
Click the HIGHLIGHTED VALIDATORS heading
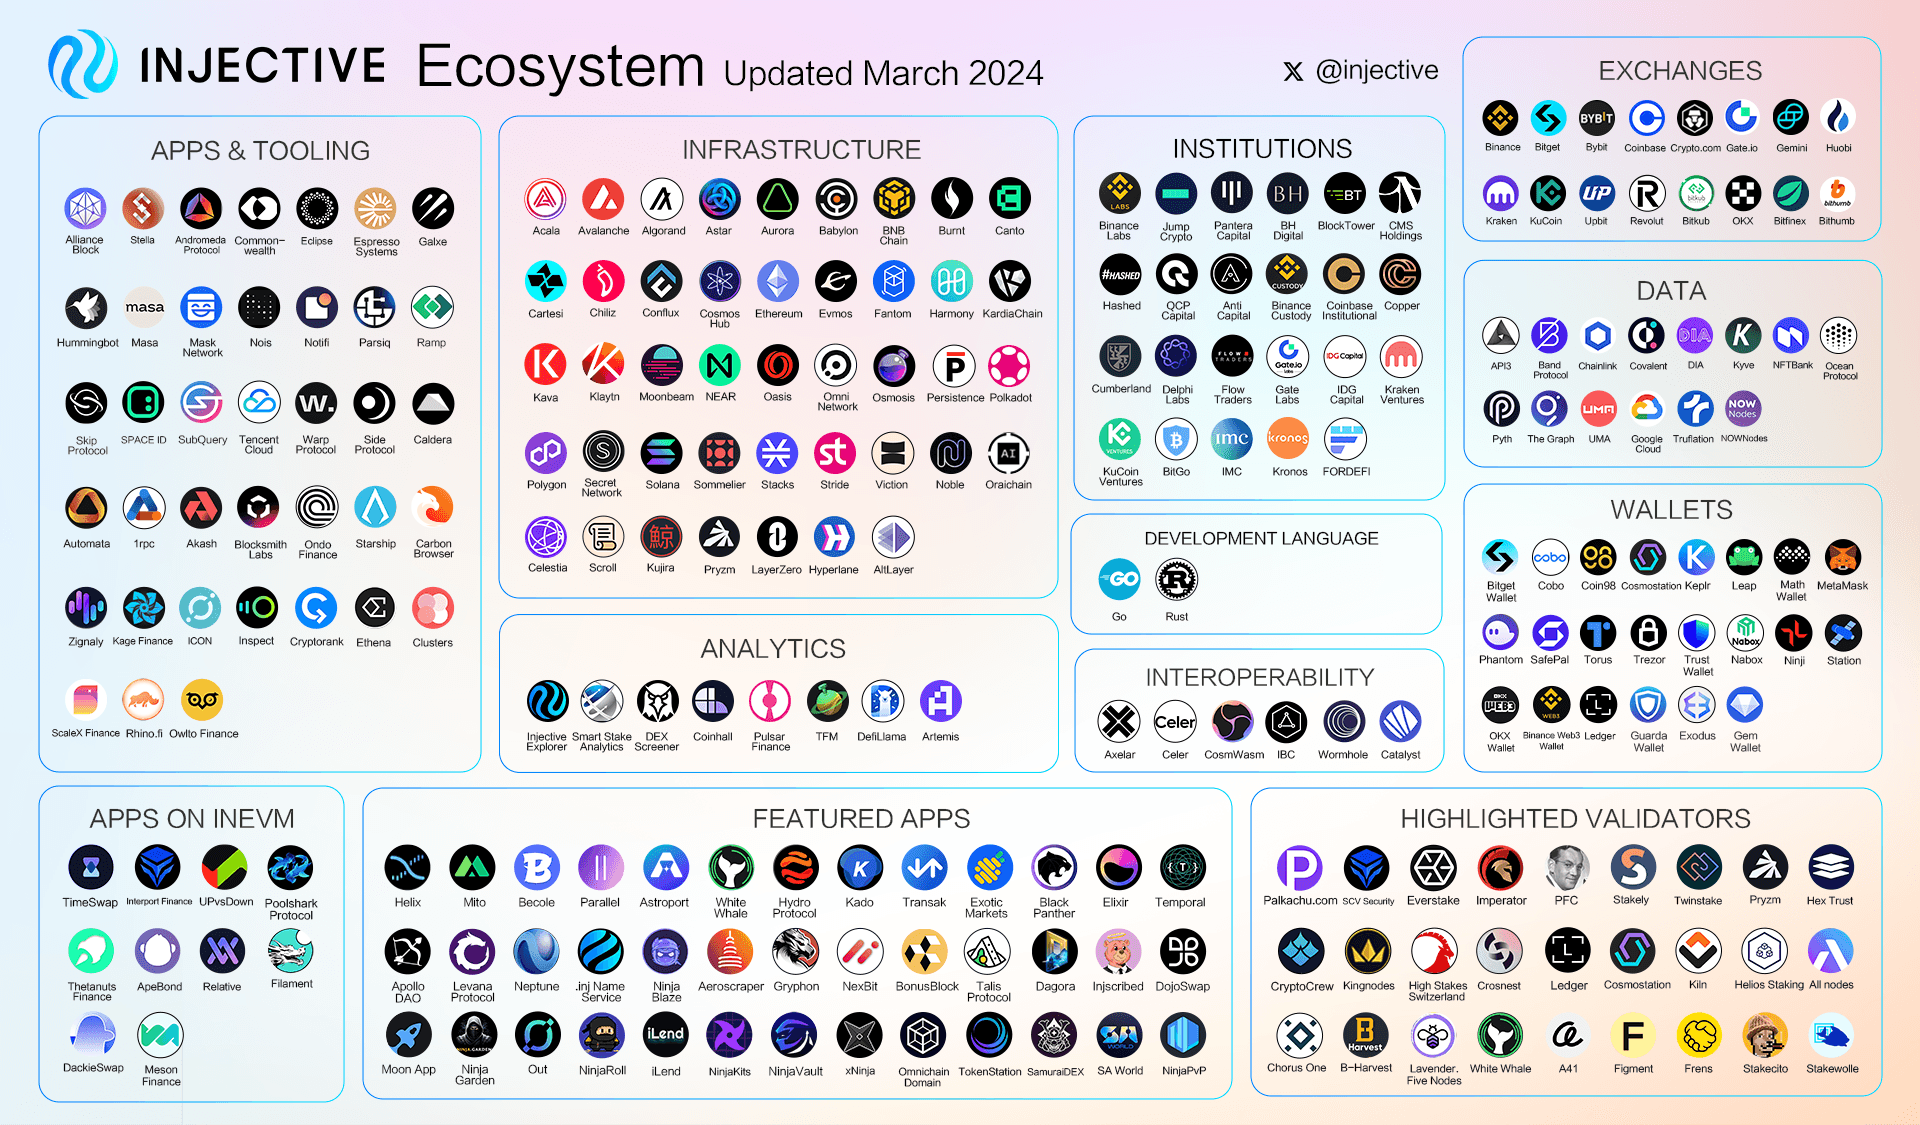(1575, 819)
